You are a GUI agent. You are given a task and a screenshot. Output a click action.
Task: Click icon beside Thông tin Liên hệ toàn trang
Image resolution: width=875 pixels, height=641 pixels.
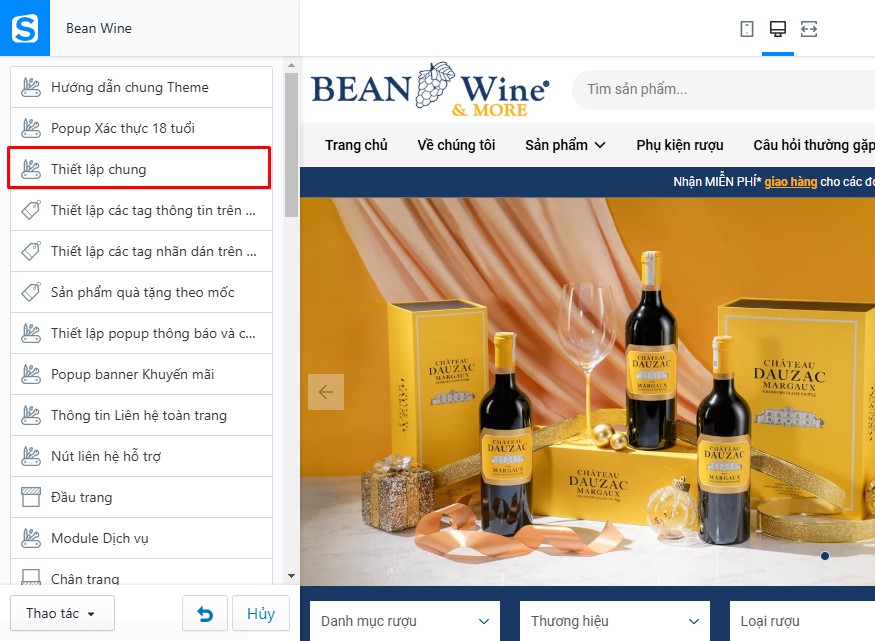[x=31, y=415]
